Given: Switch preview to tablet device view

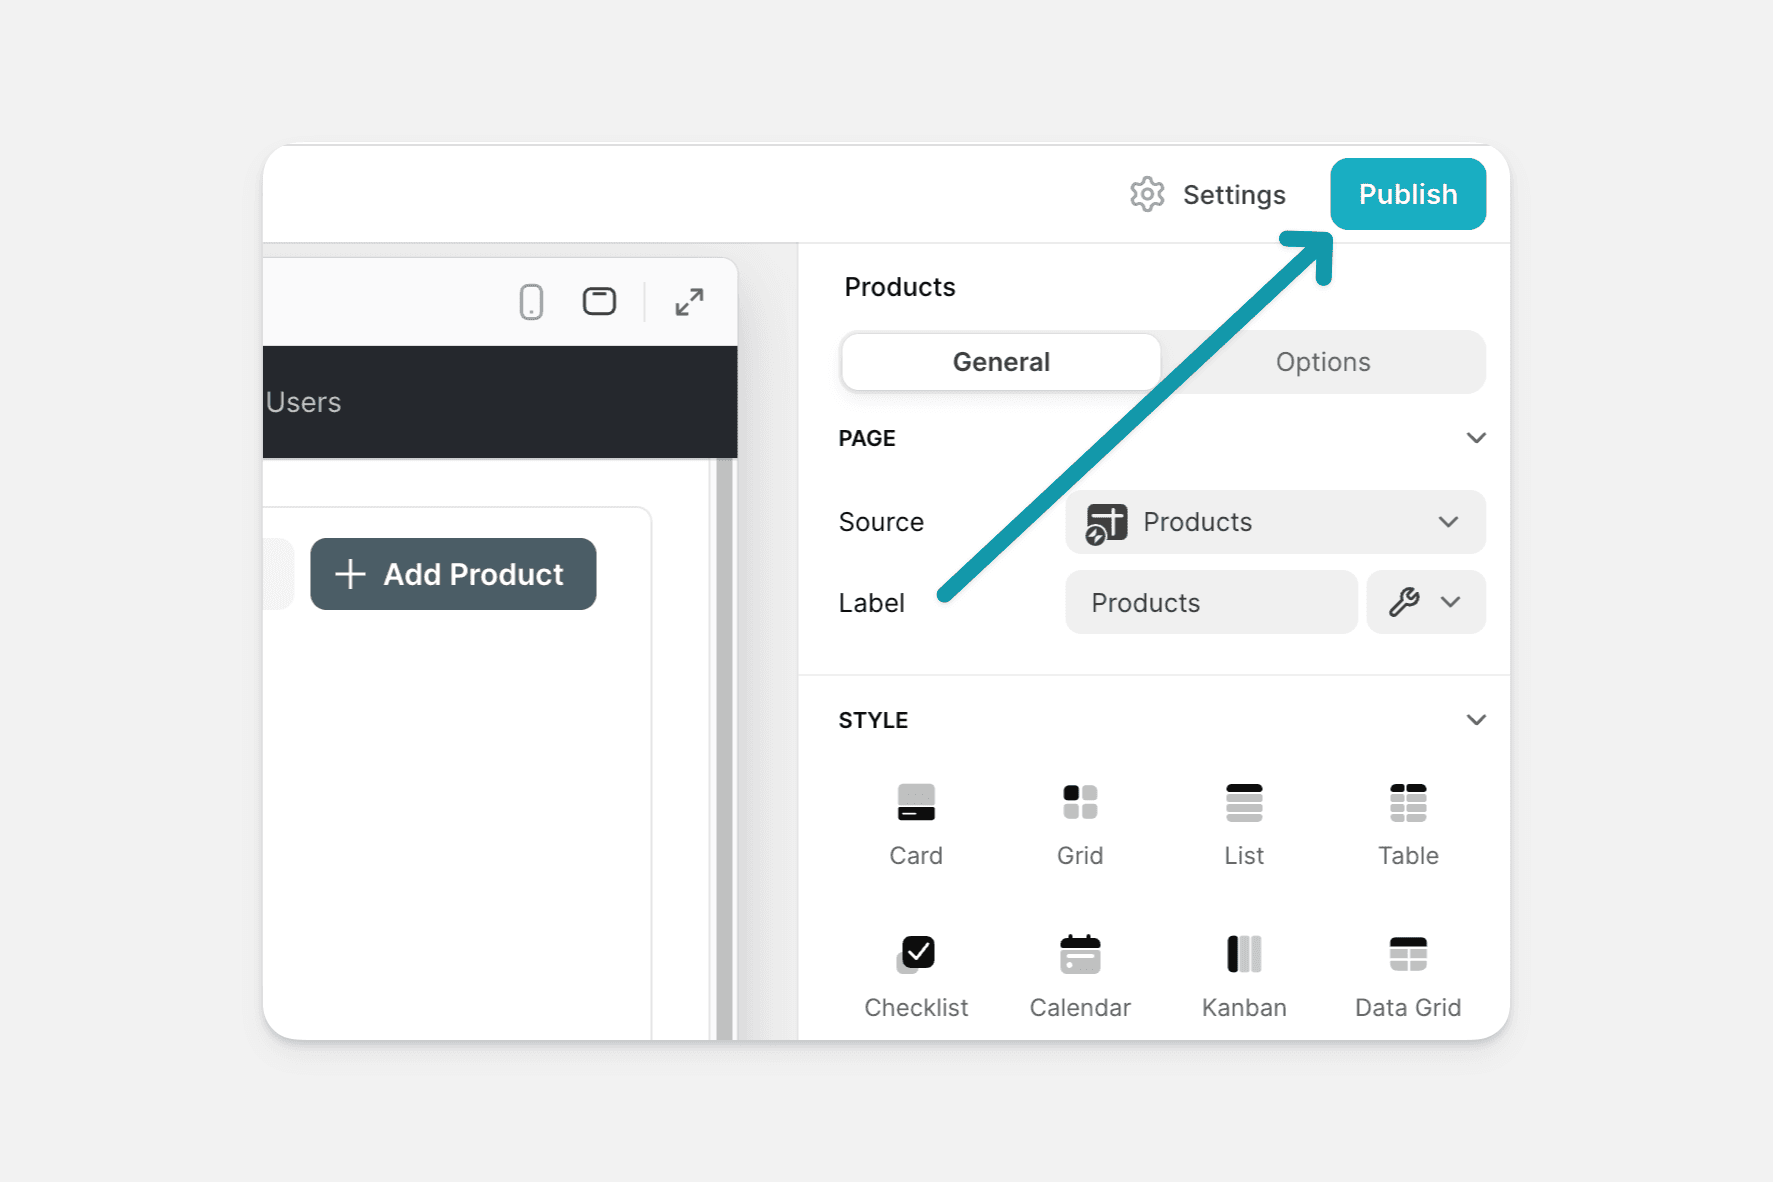Looking at the screenshot, I should [x=599, y=302].
